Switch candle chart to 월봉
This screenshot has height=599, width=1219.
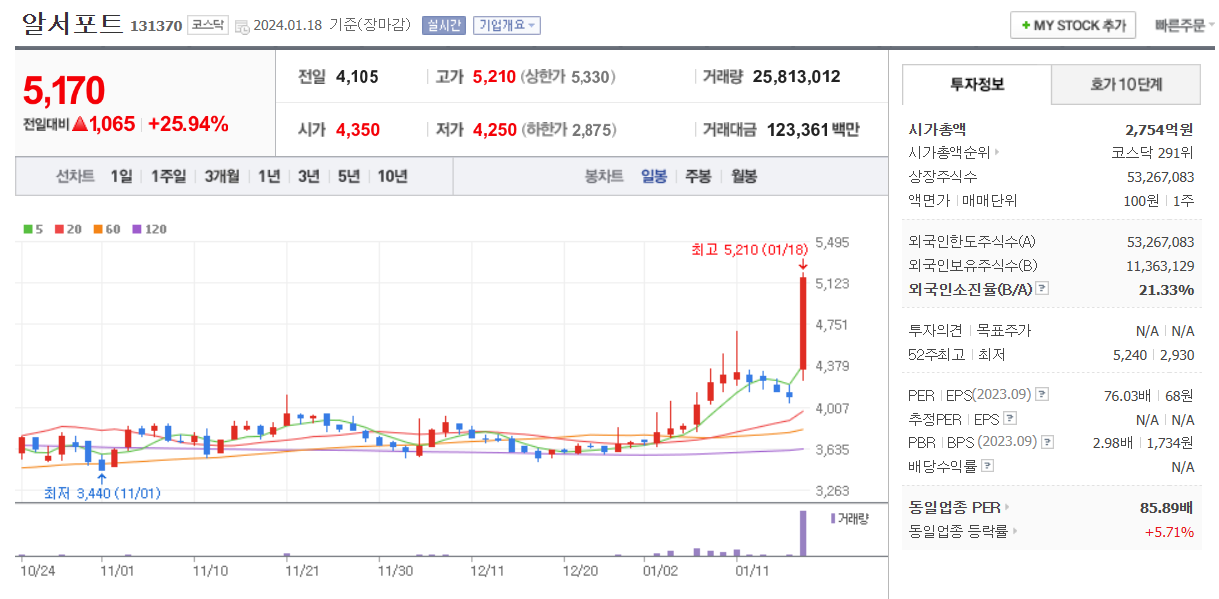(744, 176)
